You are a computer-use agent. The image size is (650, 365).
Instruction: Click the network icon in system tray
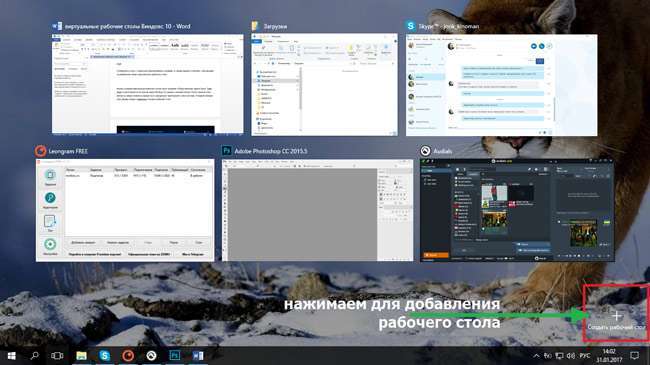pyautogui.click(x=559, y=356)
